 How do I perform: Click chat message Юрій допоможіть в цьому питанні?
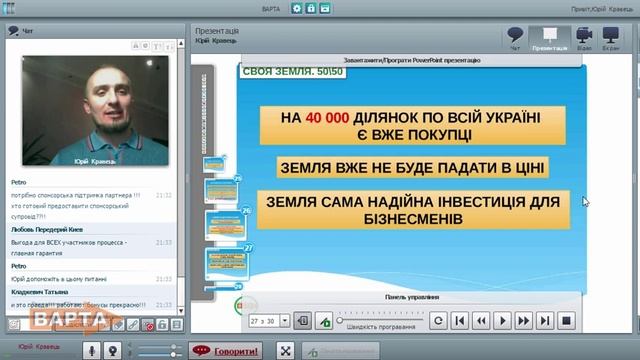point(59,279)
